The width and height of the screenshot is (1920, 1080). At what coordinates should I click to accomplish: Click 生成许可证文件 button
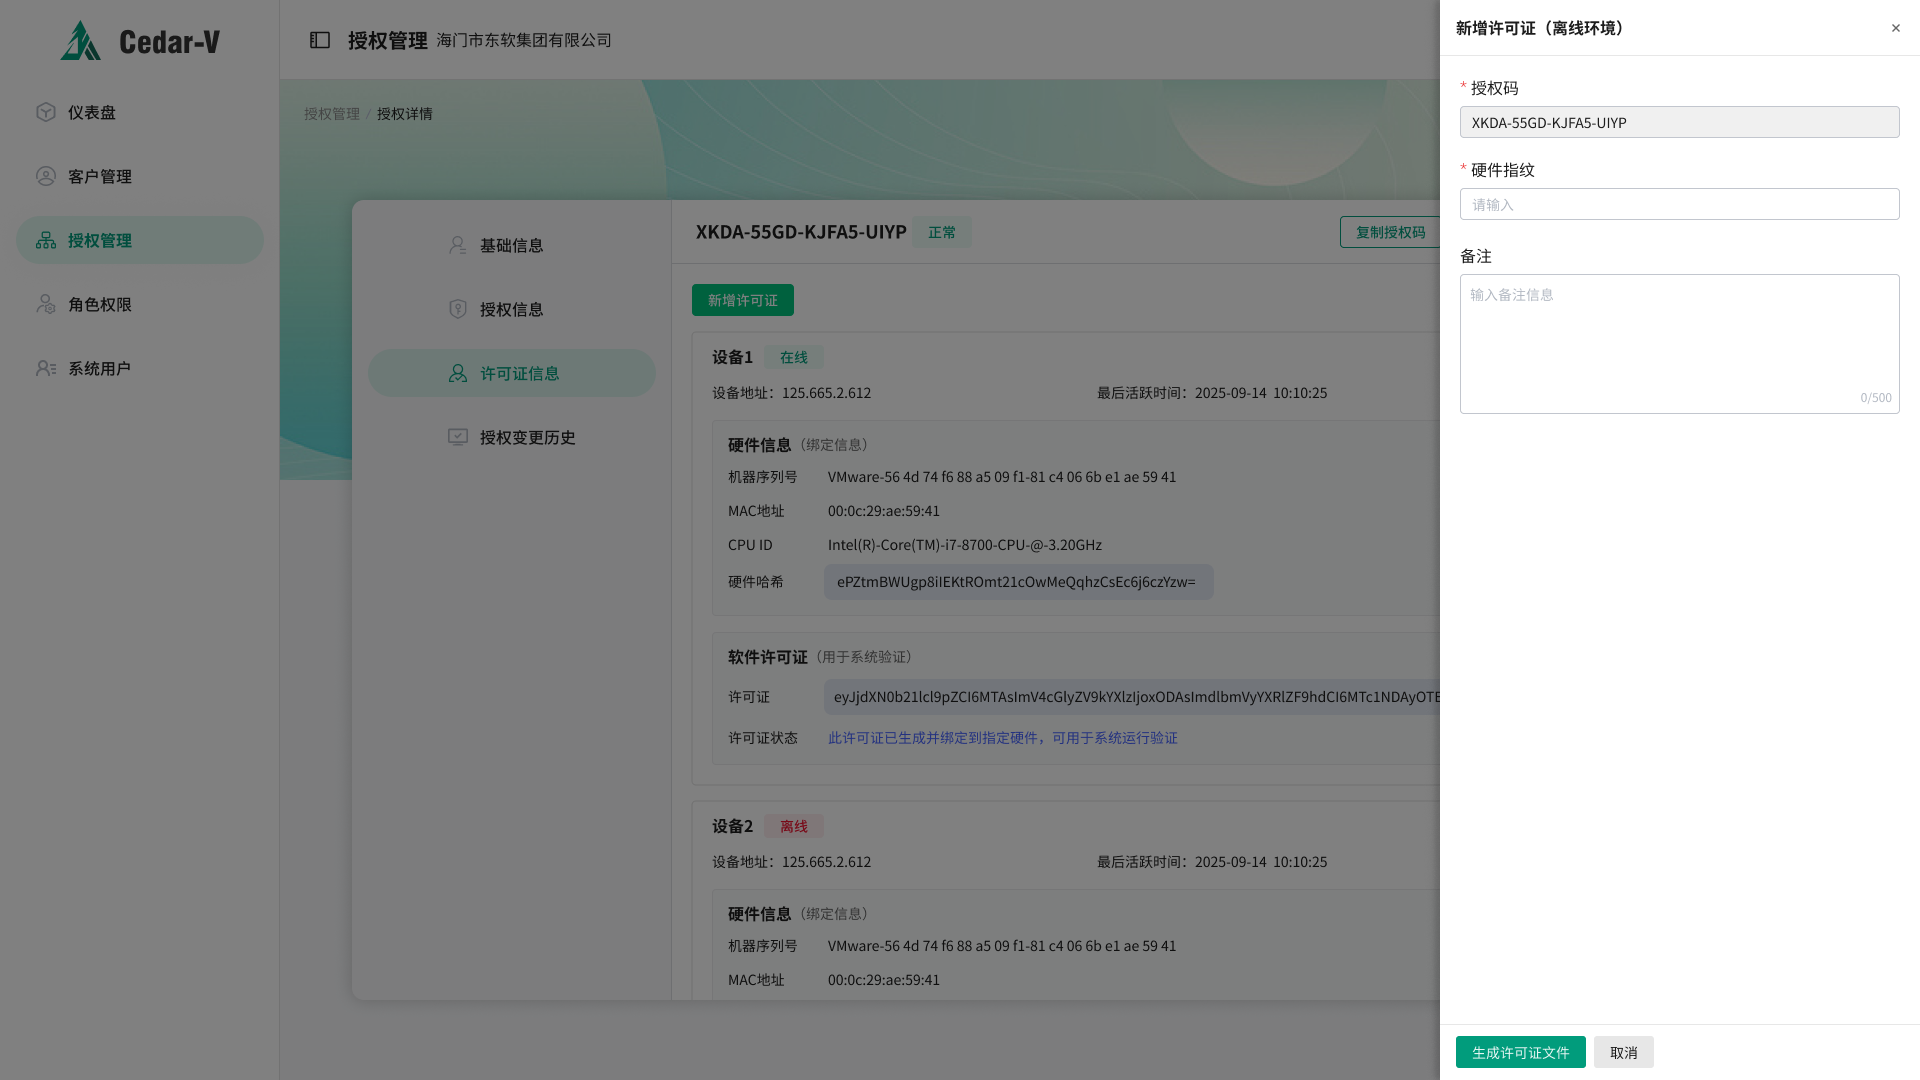click(1520, 1052)
